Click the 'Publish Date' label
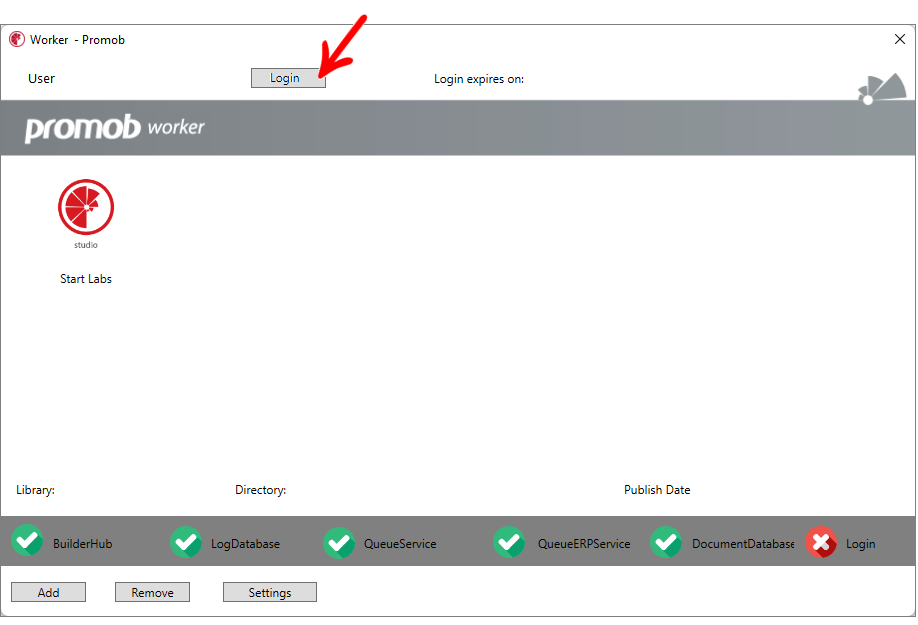The height and width of the screenshot is (625, 918). coord(657,490)
